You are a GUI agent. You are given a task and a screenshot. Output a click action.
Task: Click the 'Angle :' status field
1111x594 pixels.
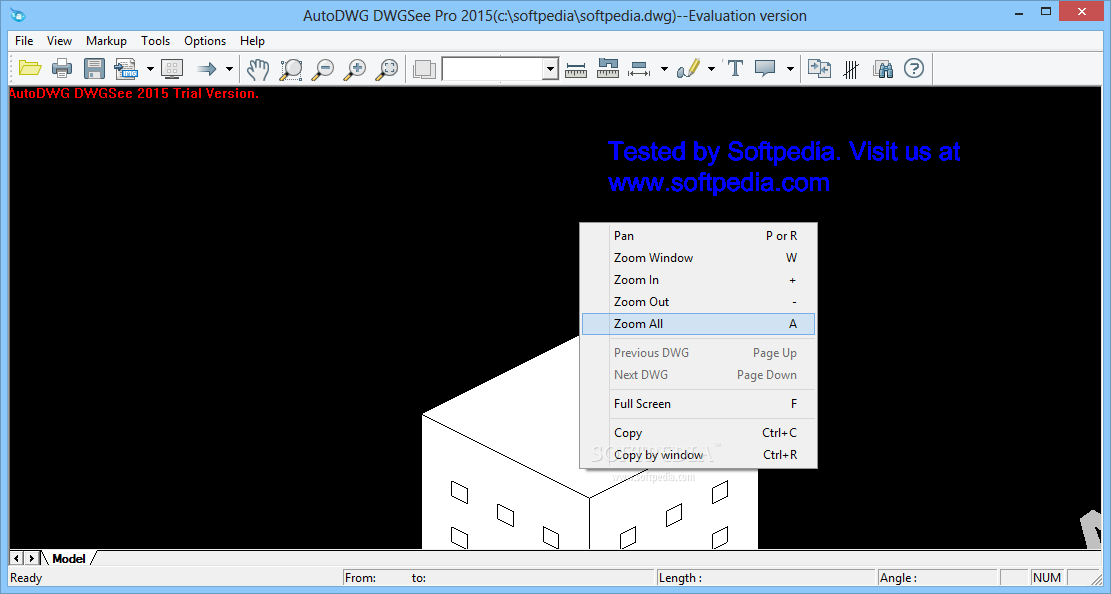click(937, 578)
